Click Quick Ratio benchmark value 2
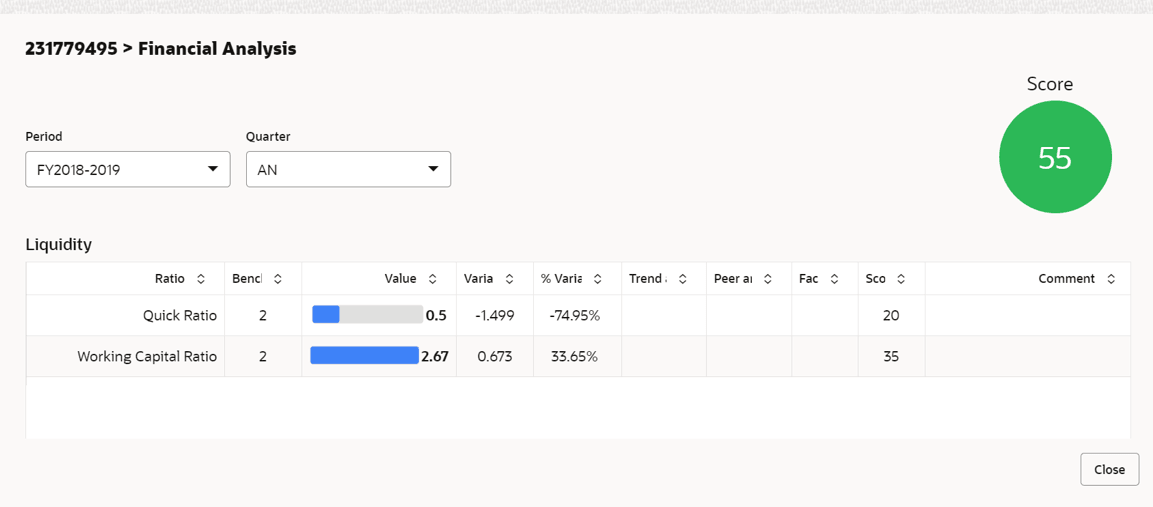Viewport: 1153px width, 507px height. pos(263,316)
